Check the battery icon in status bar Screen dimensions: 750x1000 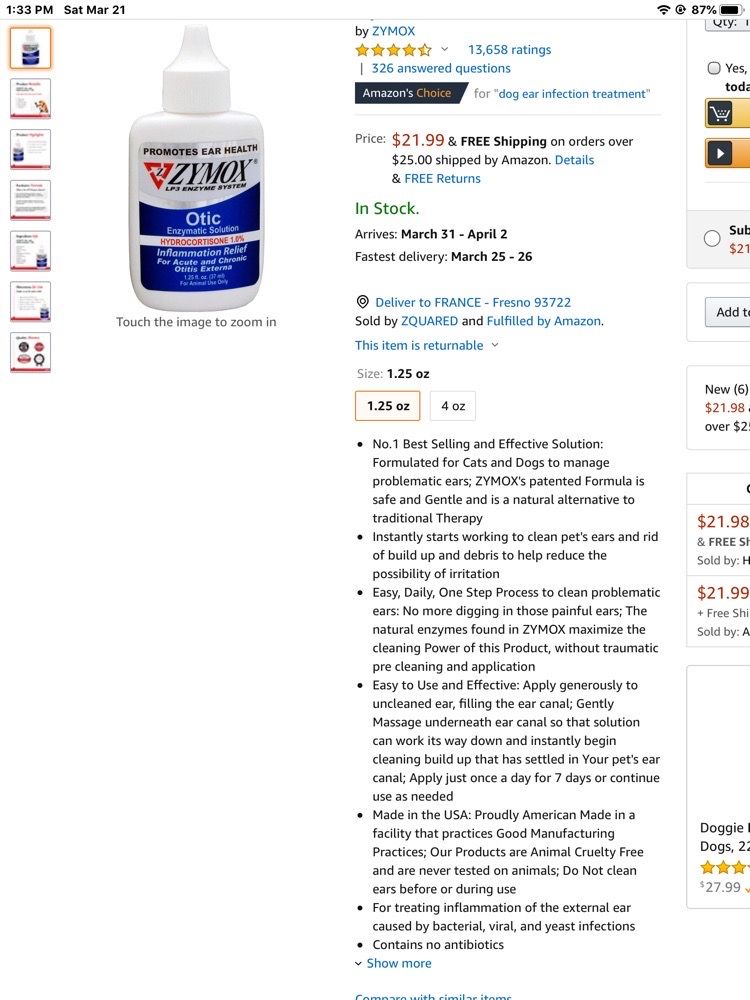tap(730, 10)
